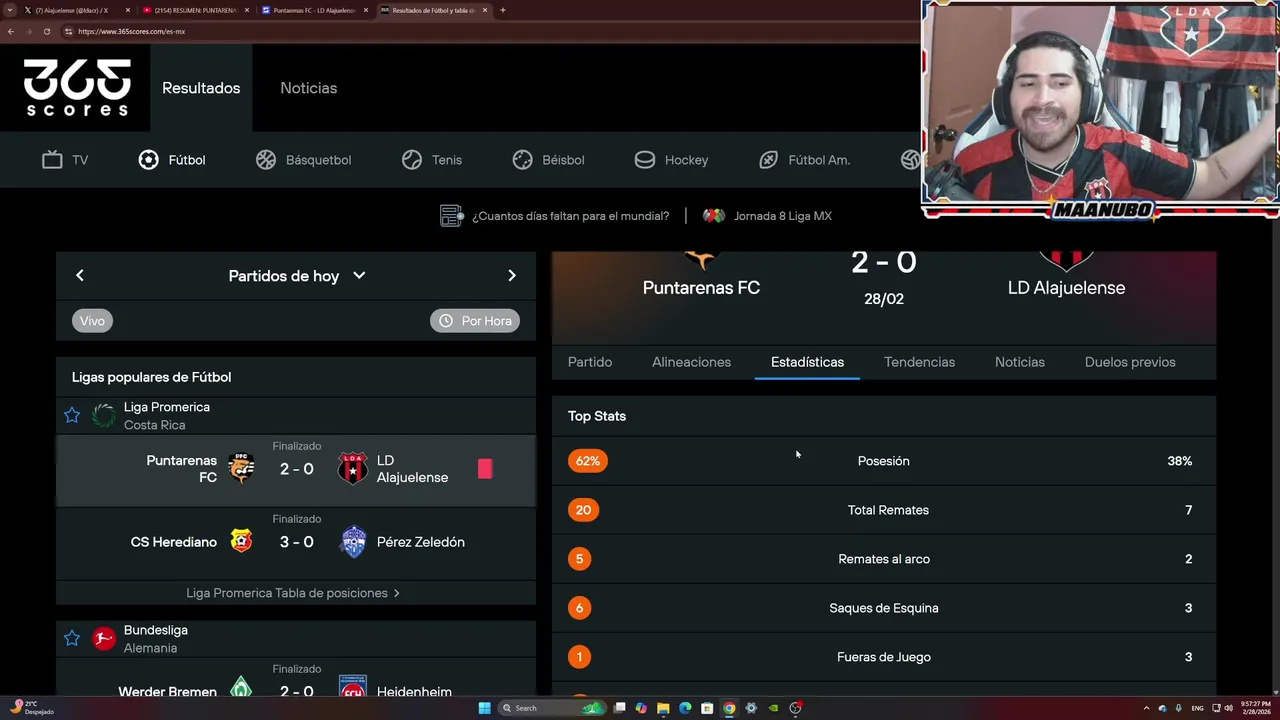This screenshot has height=720, width=1280.
Task: Toggle the Vivo live filter
Action: 92,321
